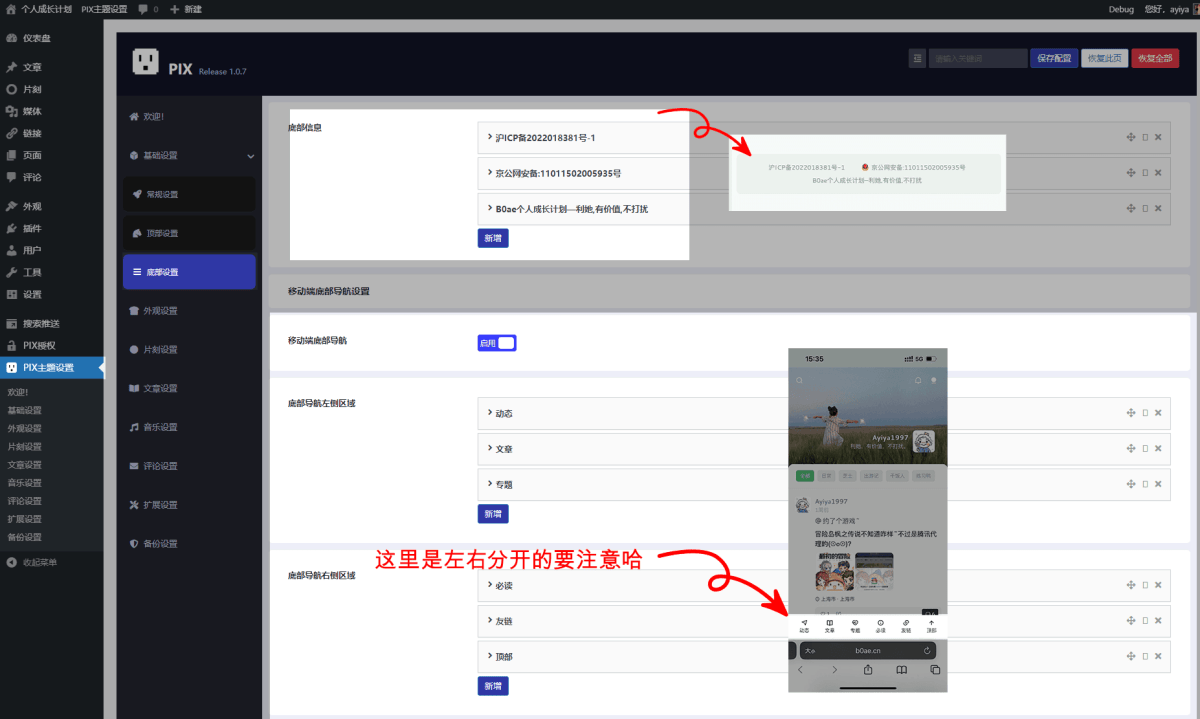
Task: Go to 插件 in the WordPress sidebar
Action: tap(32, 228)
